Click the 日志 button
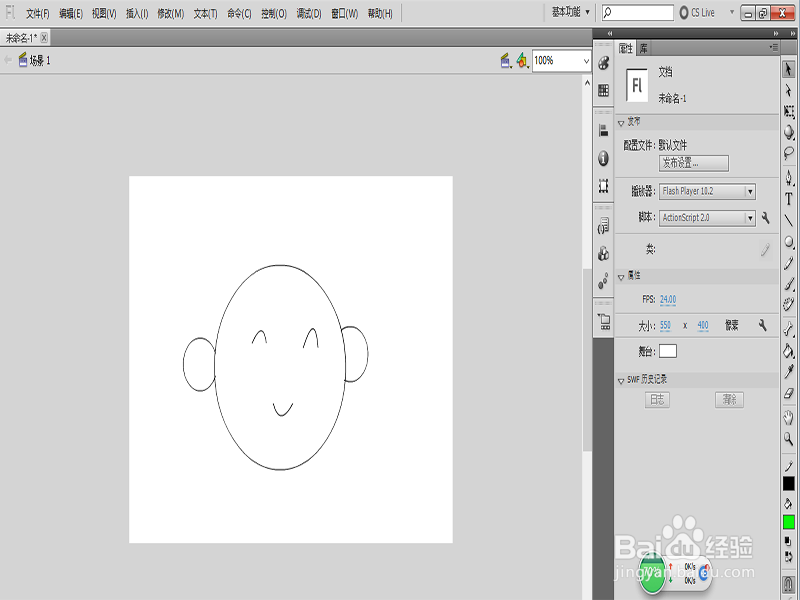The image size is (800, 600). (x=657, y=399)
